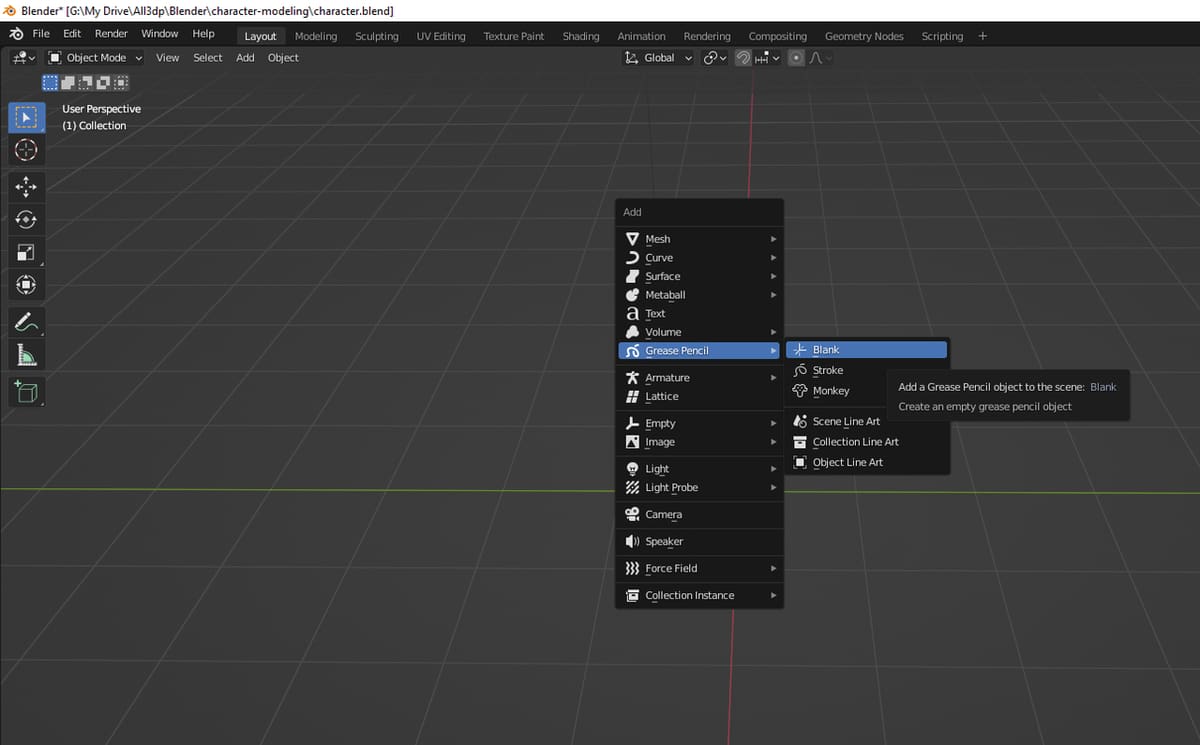Expand the Image submenu
The image size is (1200, 745).
699,442
